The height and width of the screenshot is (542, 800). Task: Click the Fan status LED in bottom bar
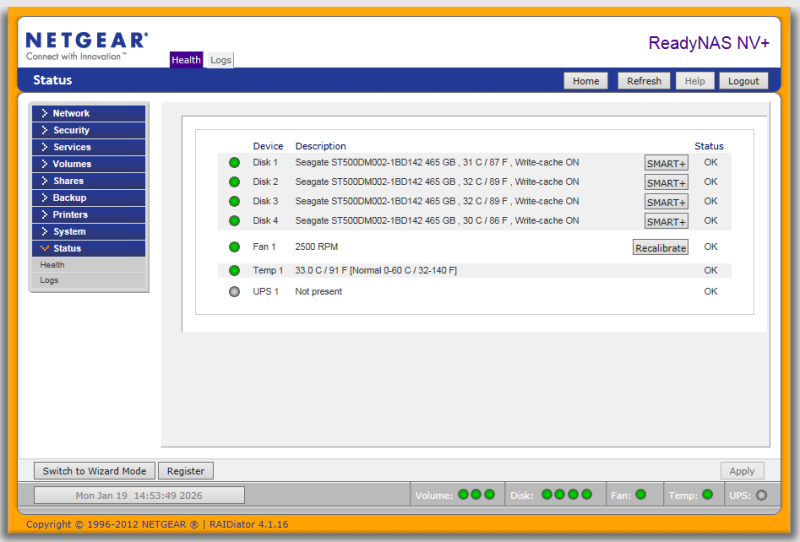click(x=641, y=495)
